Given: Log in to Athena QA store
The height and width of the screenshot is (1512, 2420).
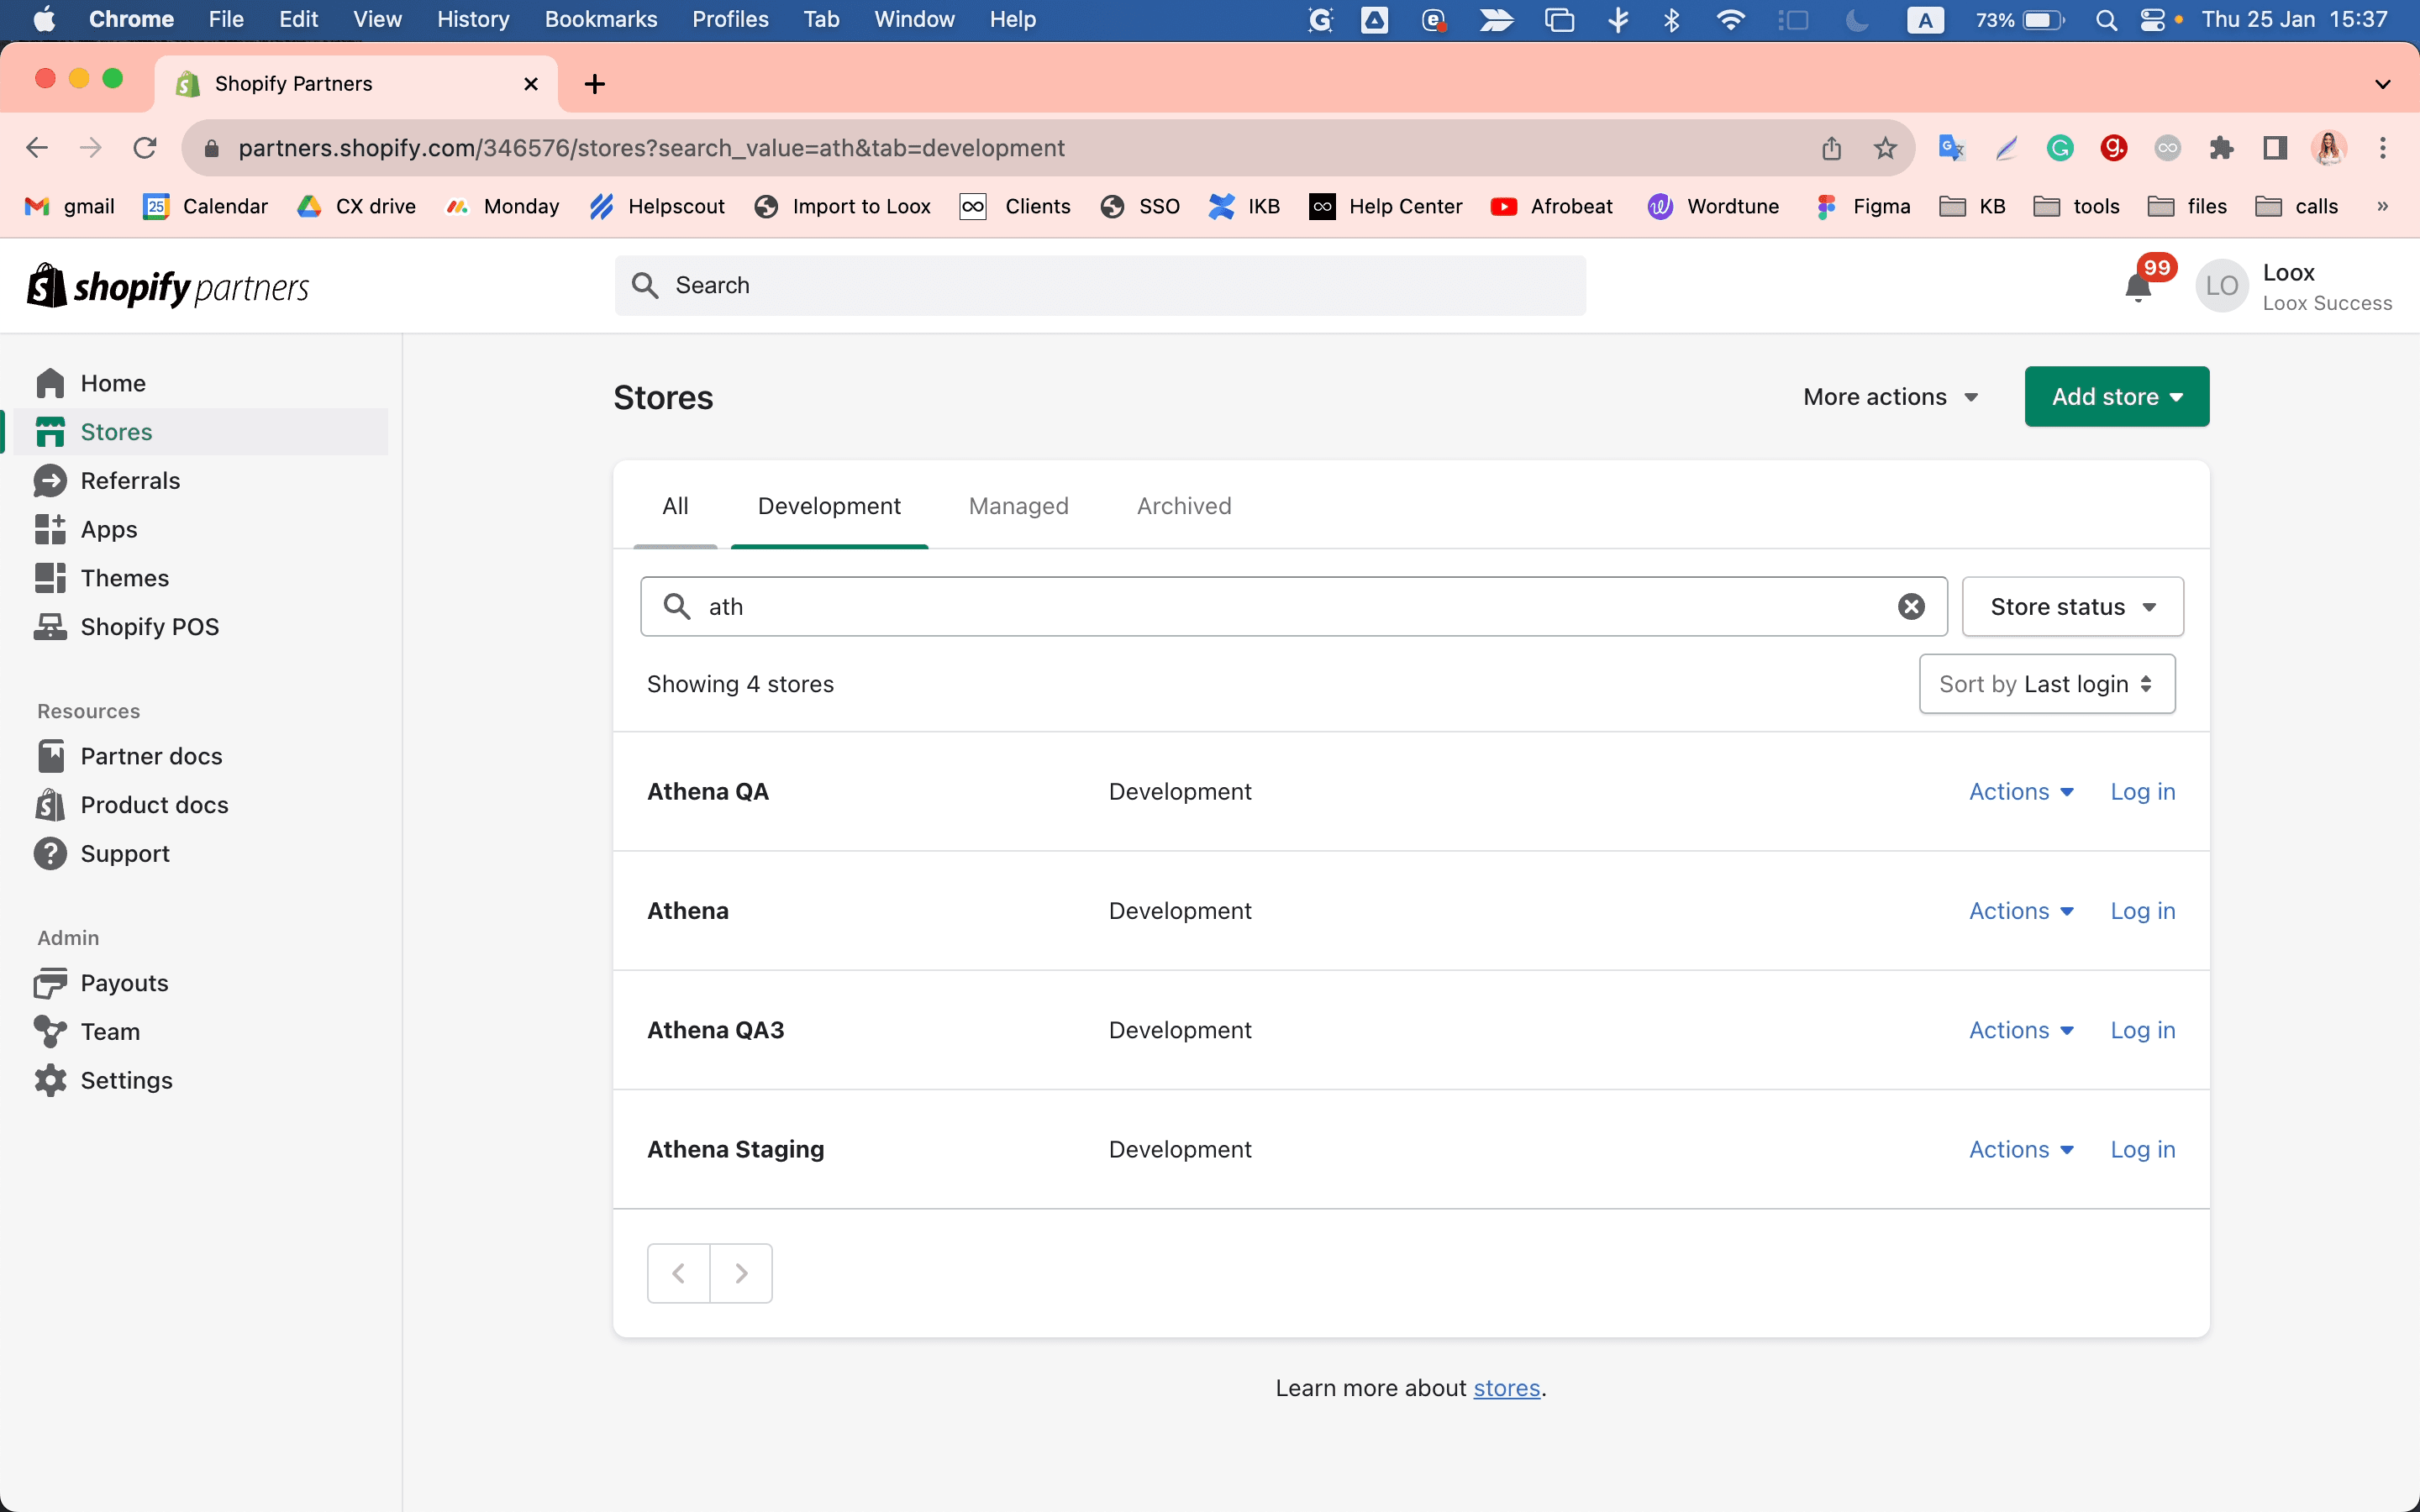Looking at the screenshot, I should coord(2143,791).
